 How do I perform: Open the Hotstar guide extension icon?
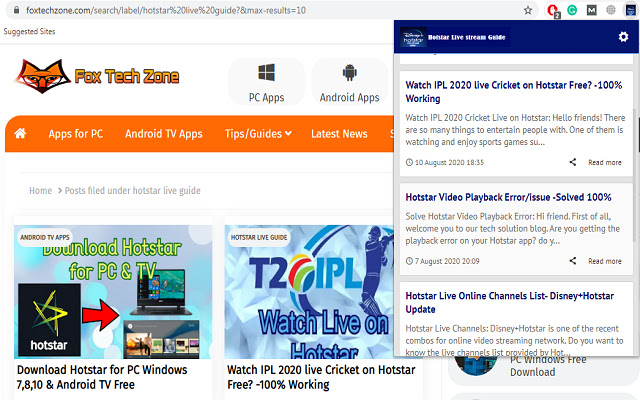tap(631, 10)
